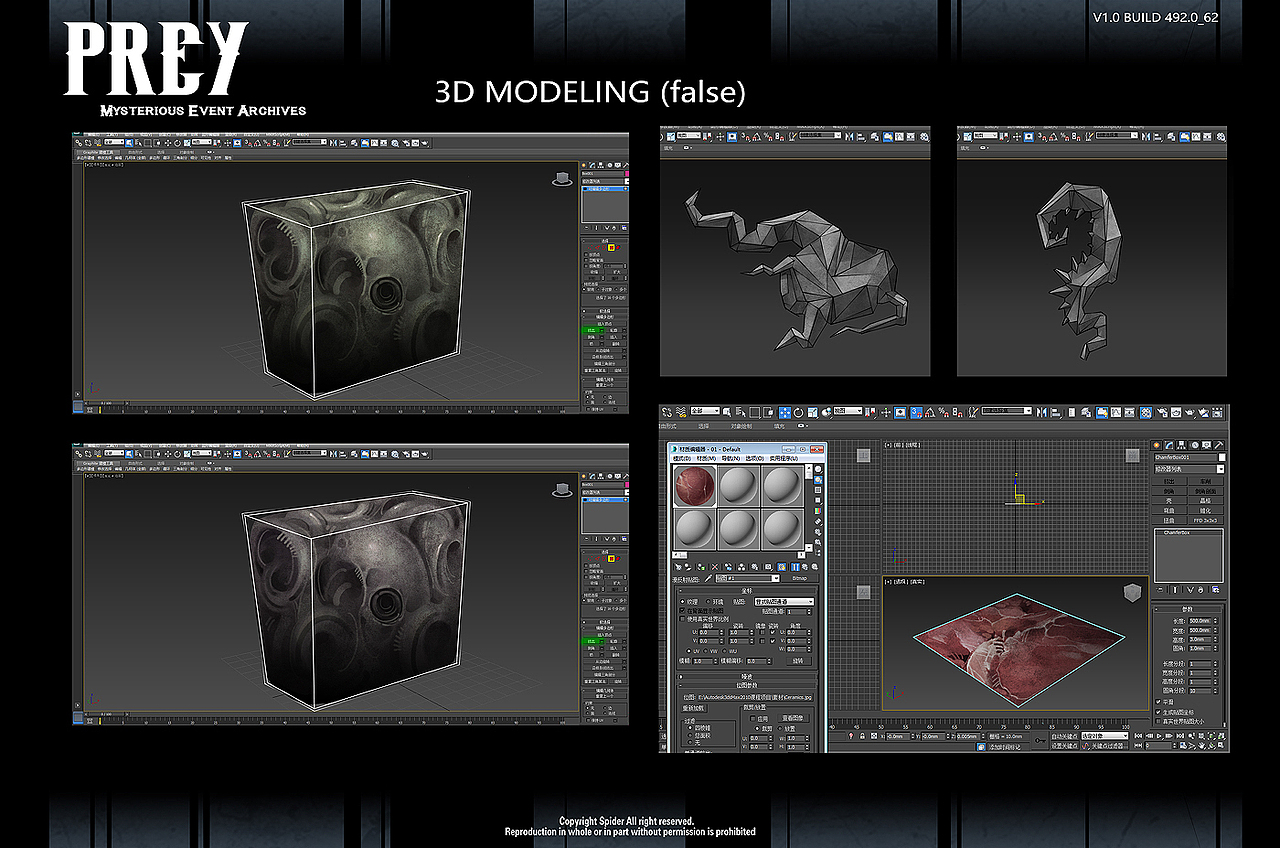
Task: Click the ViewCube in the heart-texture perspective viewport
Action: [1130, 593]
